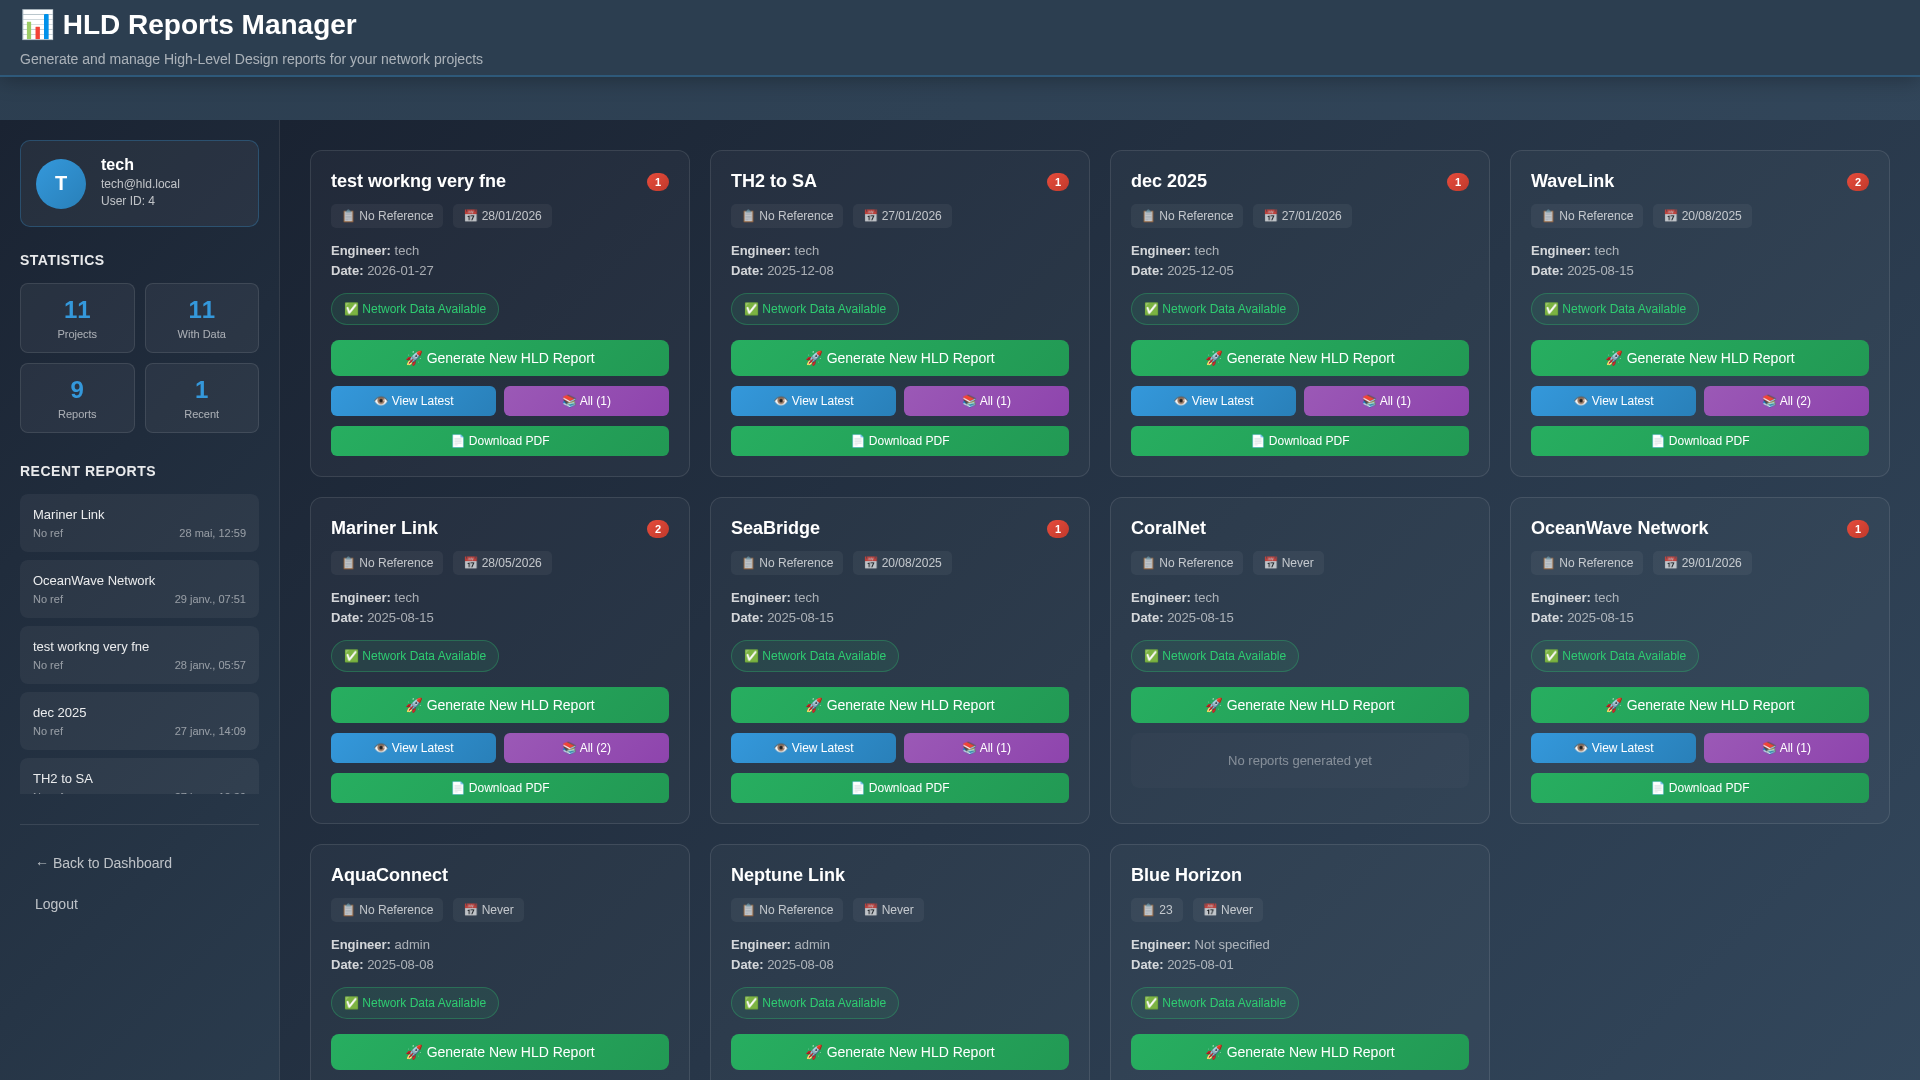Viewport: 1920px width, 1080px height.
Task: Click the bar chart logo icon in header
Action: pyautogui.click(x=37, y=25)
